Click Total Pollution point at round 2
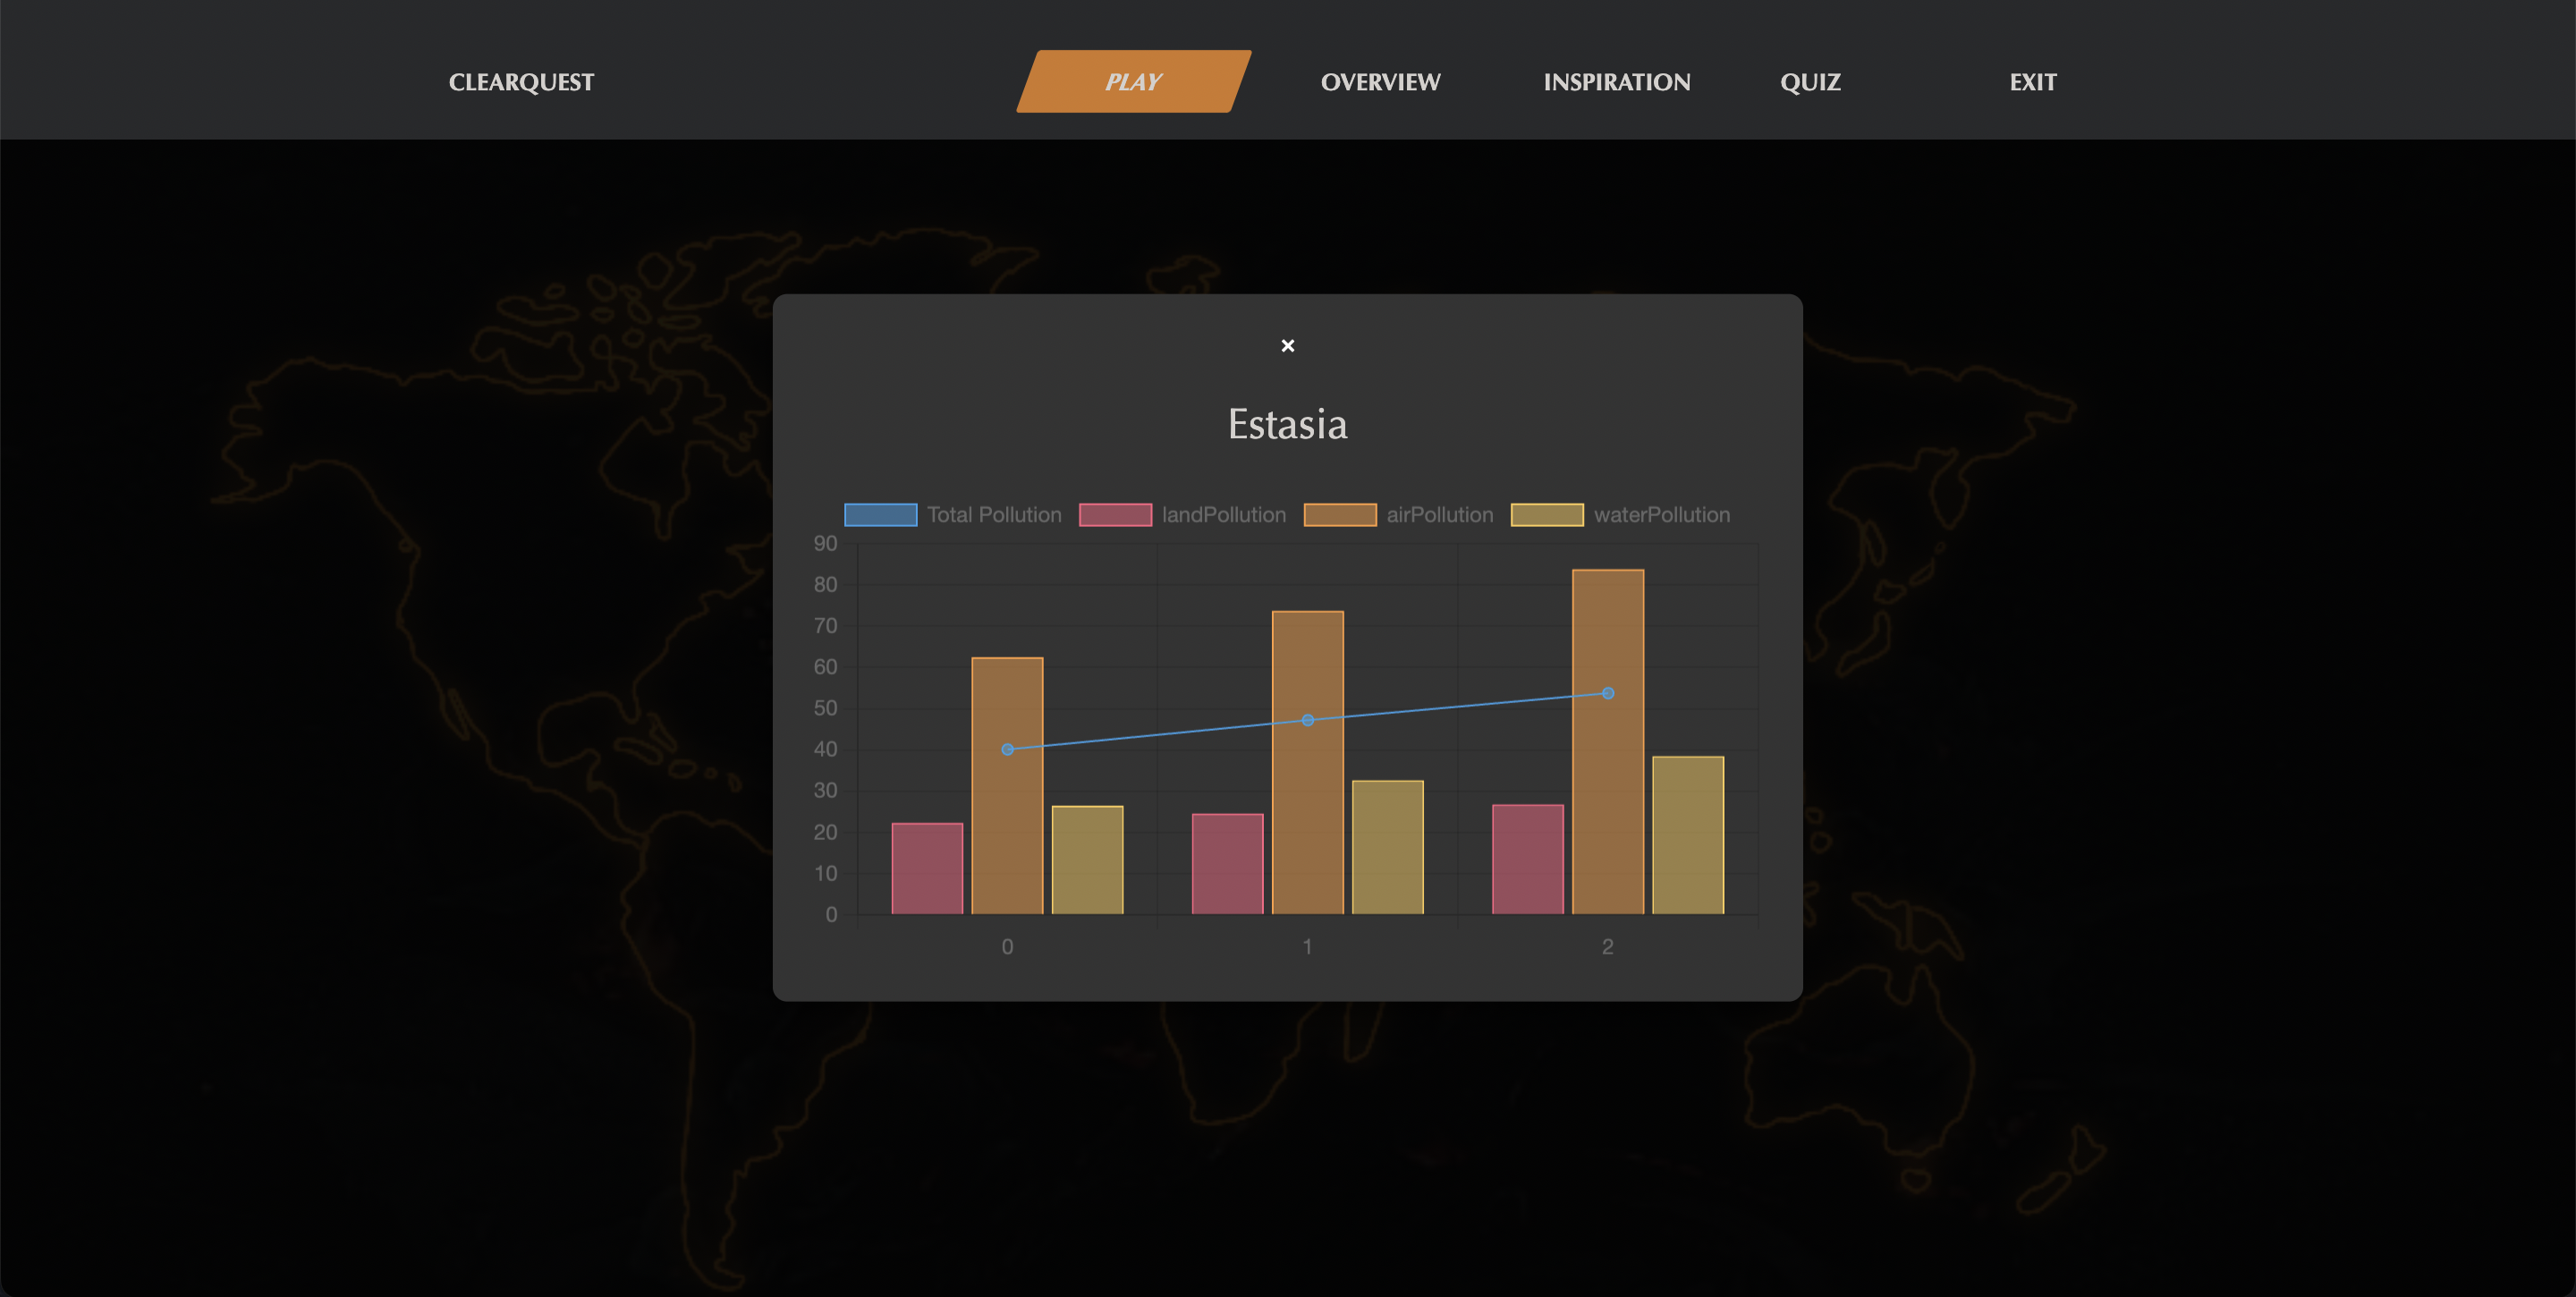The image size is (2576, 1297). [x=1607, y=693]
